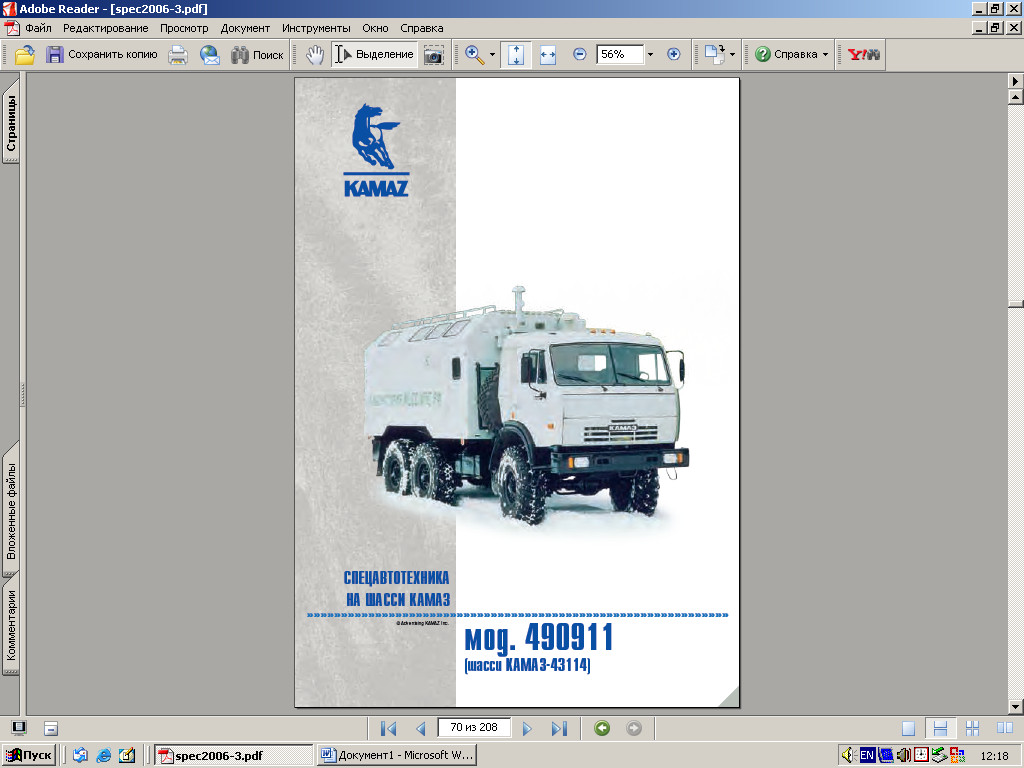Click the Rotate view page icon
1024x768 pixels.
(715, 55)
